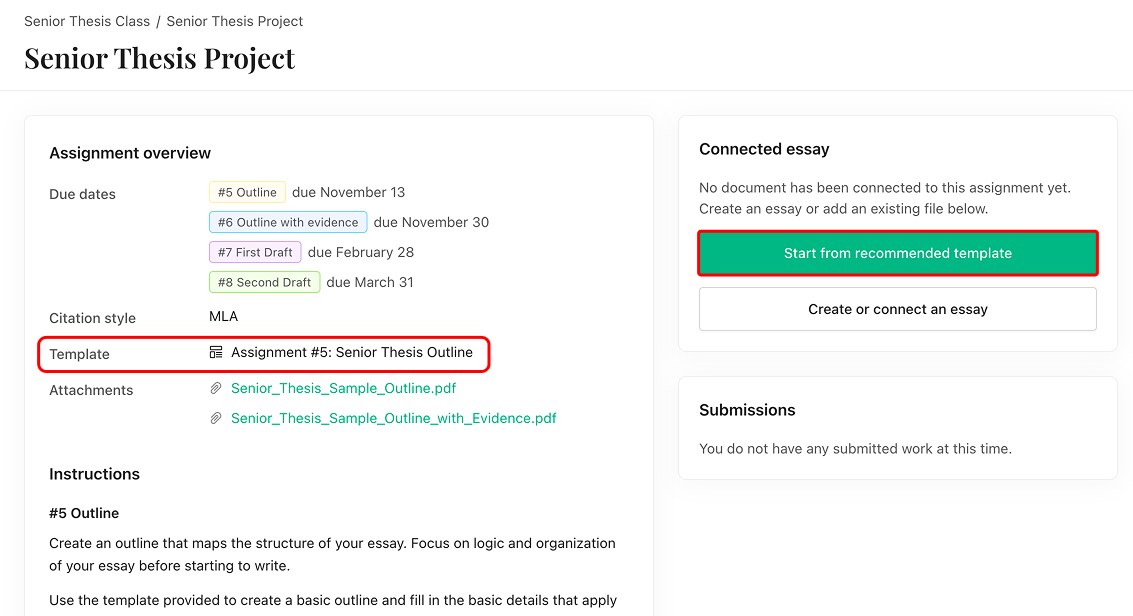The height and width of the screenshot is (616, 1133).
Task: Click the #8 Second Draft tag
Action: (264, 282)
